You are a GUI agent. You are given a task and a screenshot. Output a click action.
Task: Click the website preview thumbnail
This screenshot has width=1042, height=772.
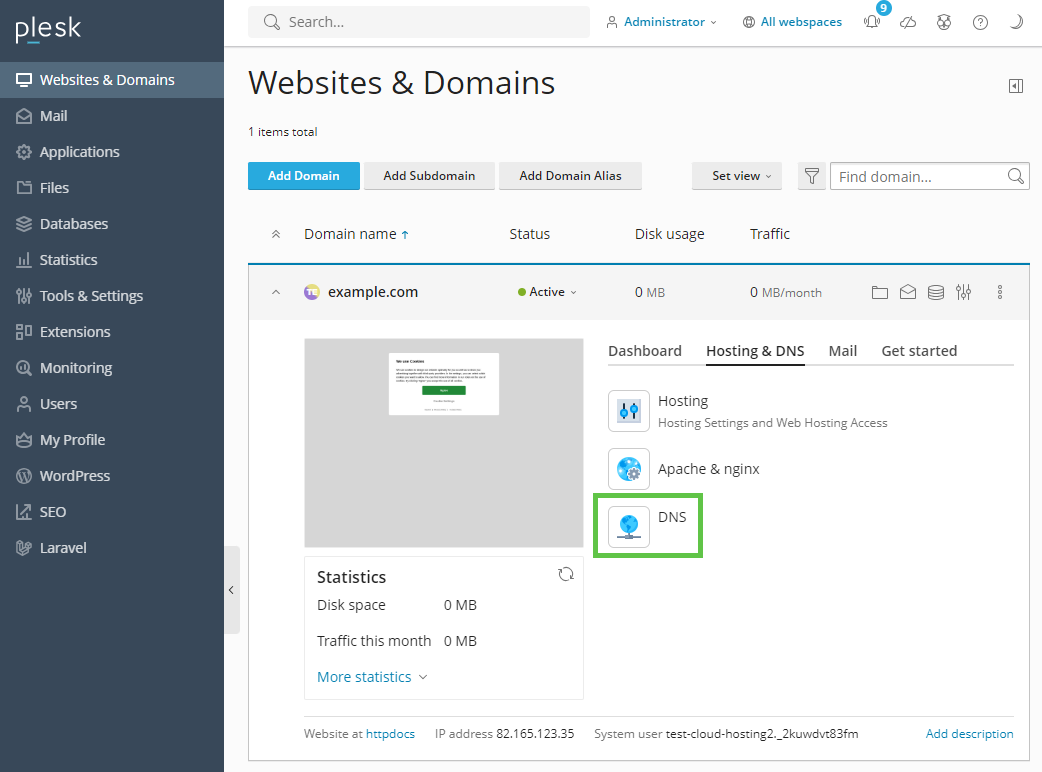443,442
